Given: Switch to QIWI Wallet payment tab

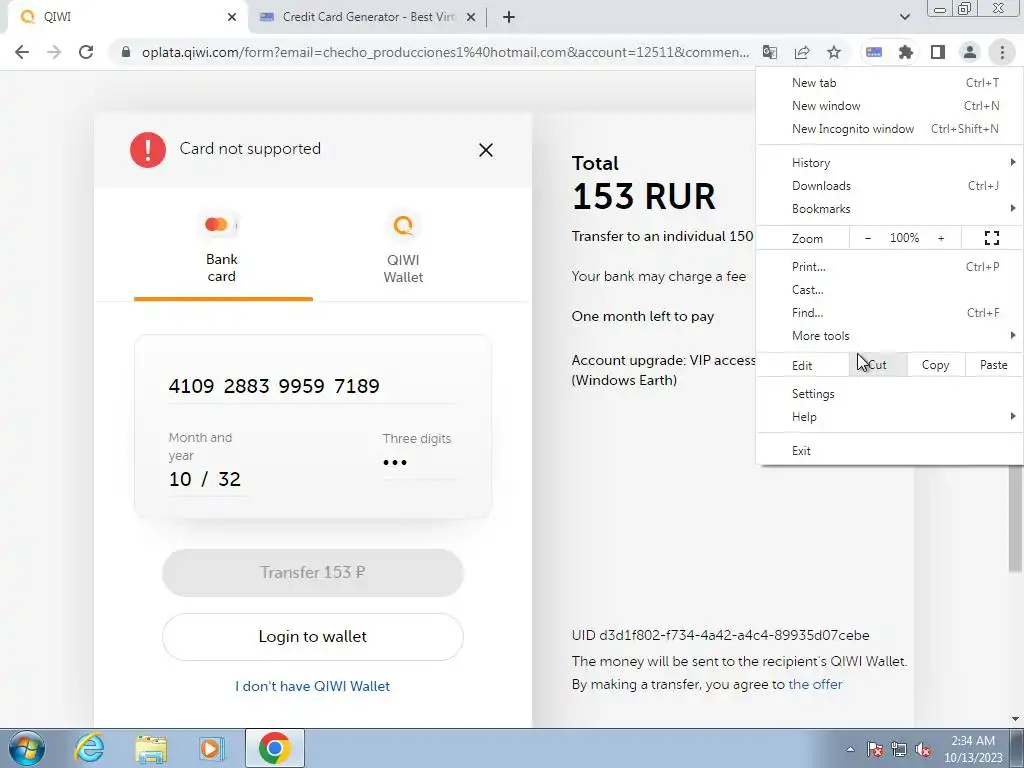Looking at the screenshot, I should (x=403, y=251).
